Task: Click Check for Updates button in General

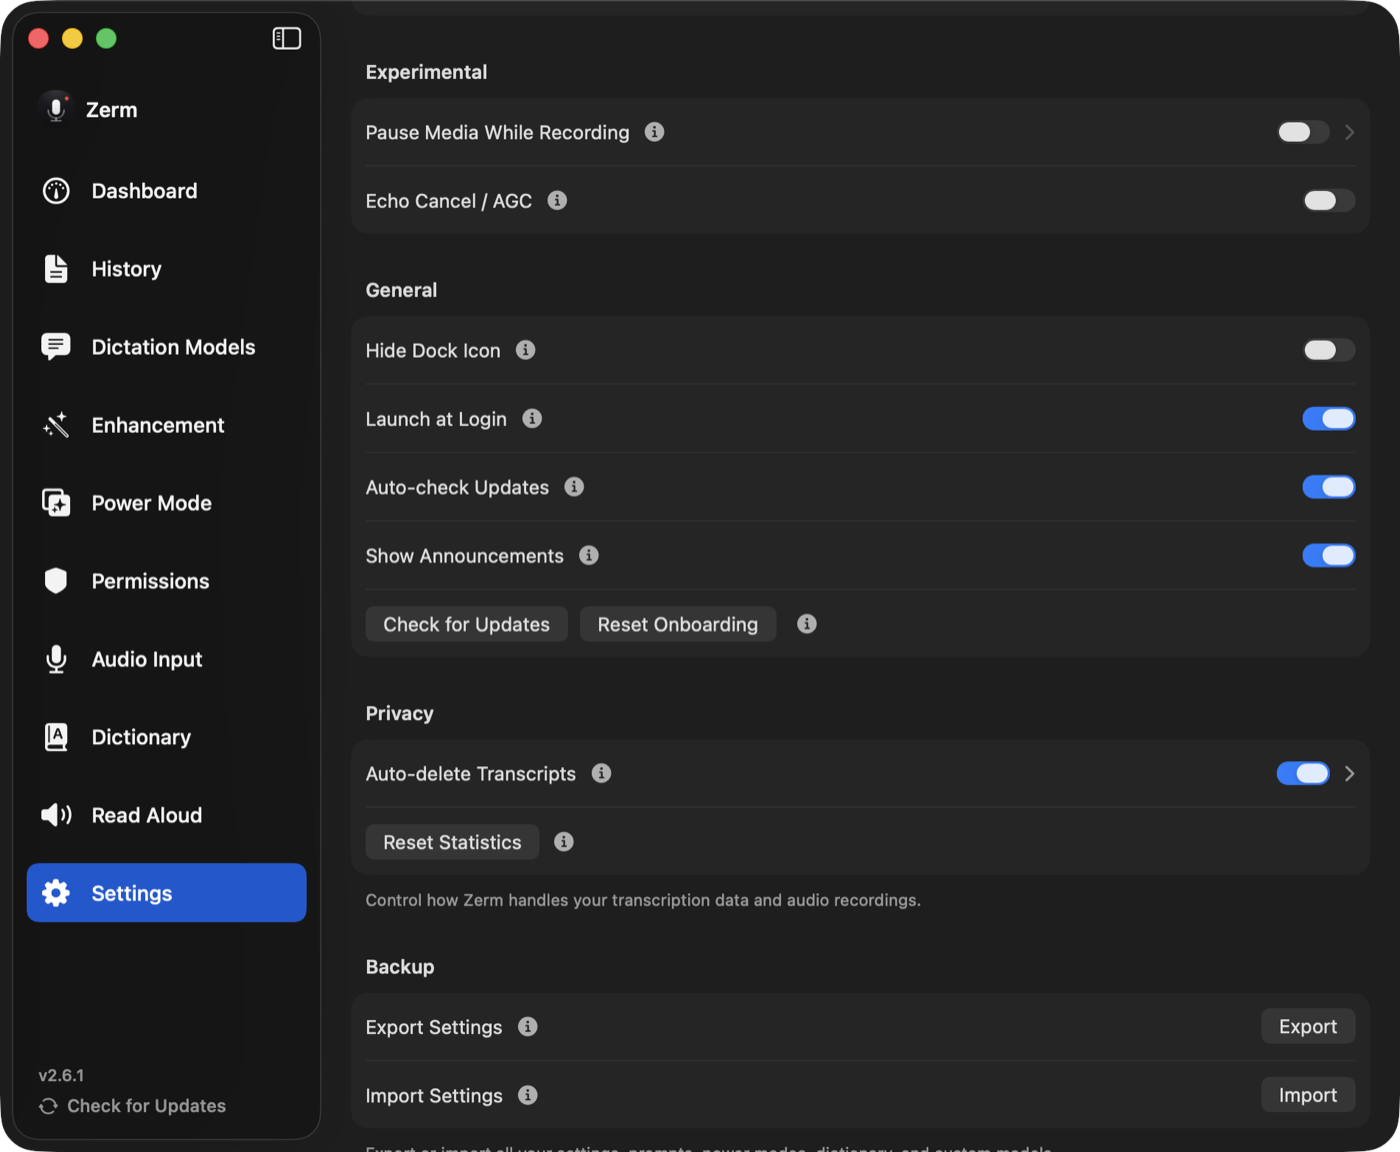Action: click(x=467, y=624)
